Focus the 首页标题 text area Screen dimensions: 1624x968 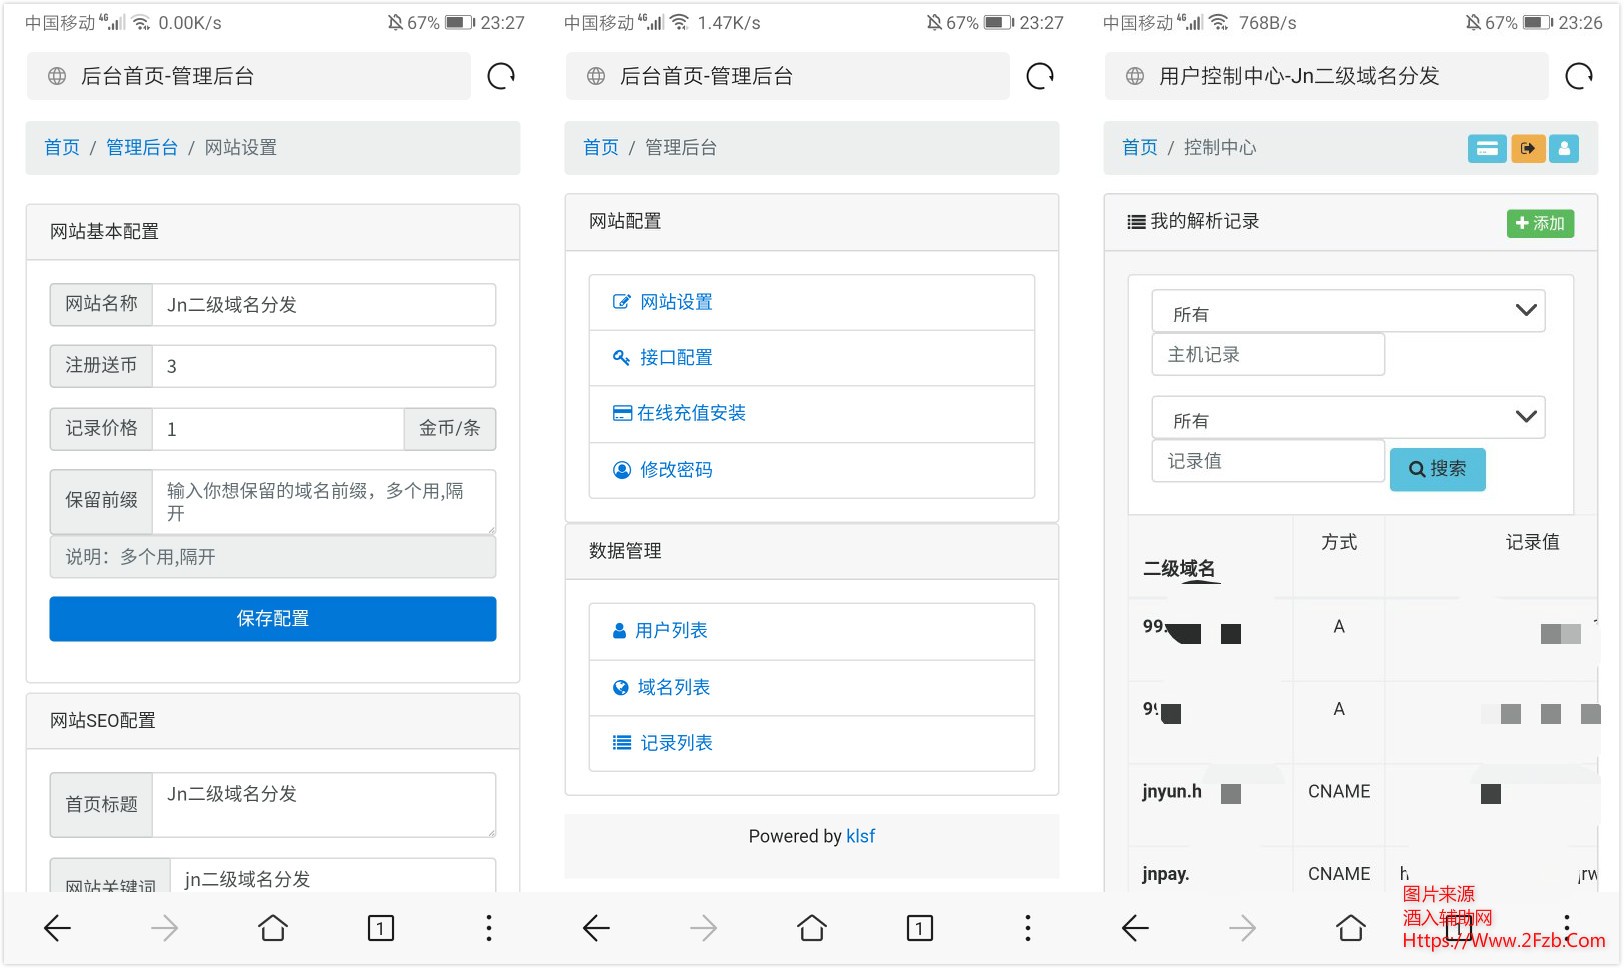coord(324,805)
